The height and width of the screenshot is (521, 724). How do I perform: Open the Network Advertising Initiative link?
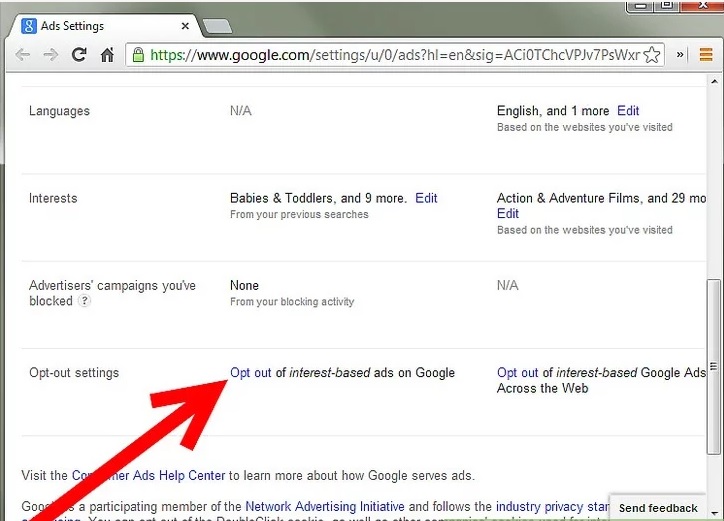click(325, 506)
